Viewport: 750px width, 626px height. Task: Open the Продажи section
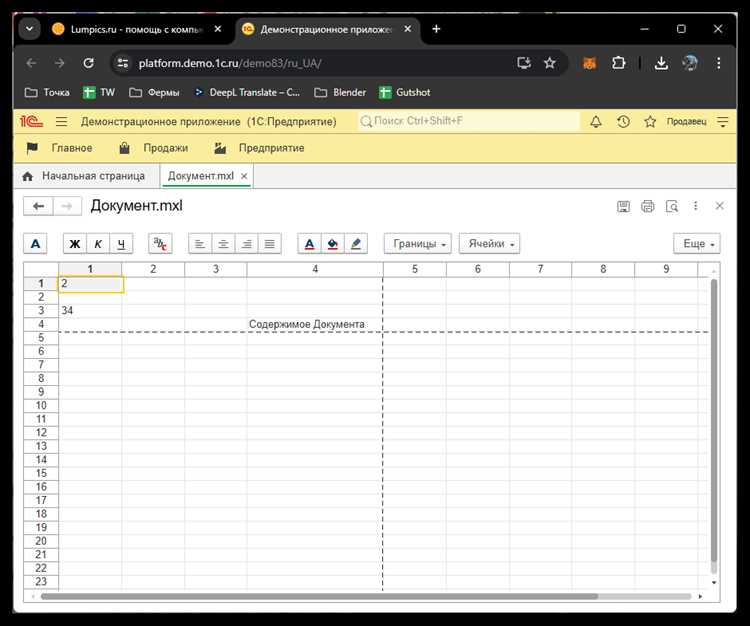click(154, 148)
